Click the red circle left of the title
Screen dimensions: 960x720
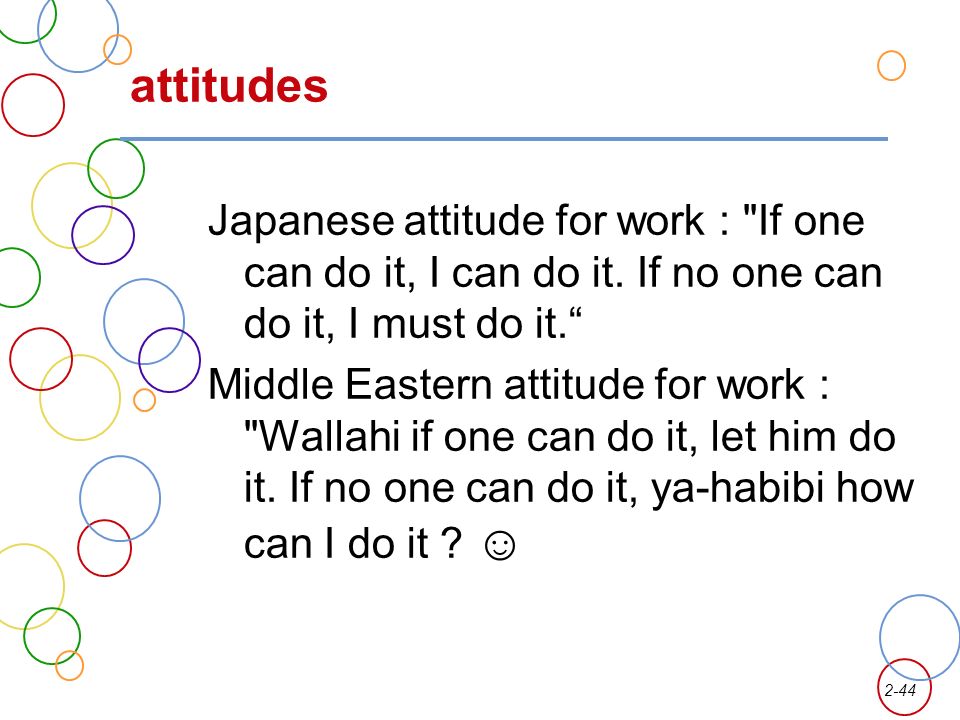pos(33,105)
